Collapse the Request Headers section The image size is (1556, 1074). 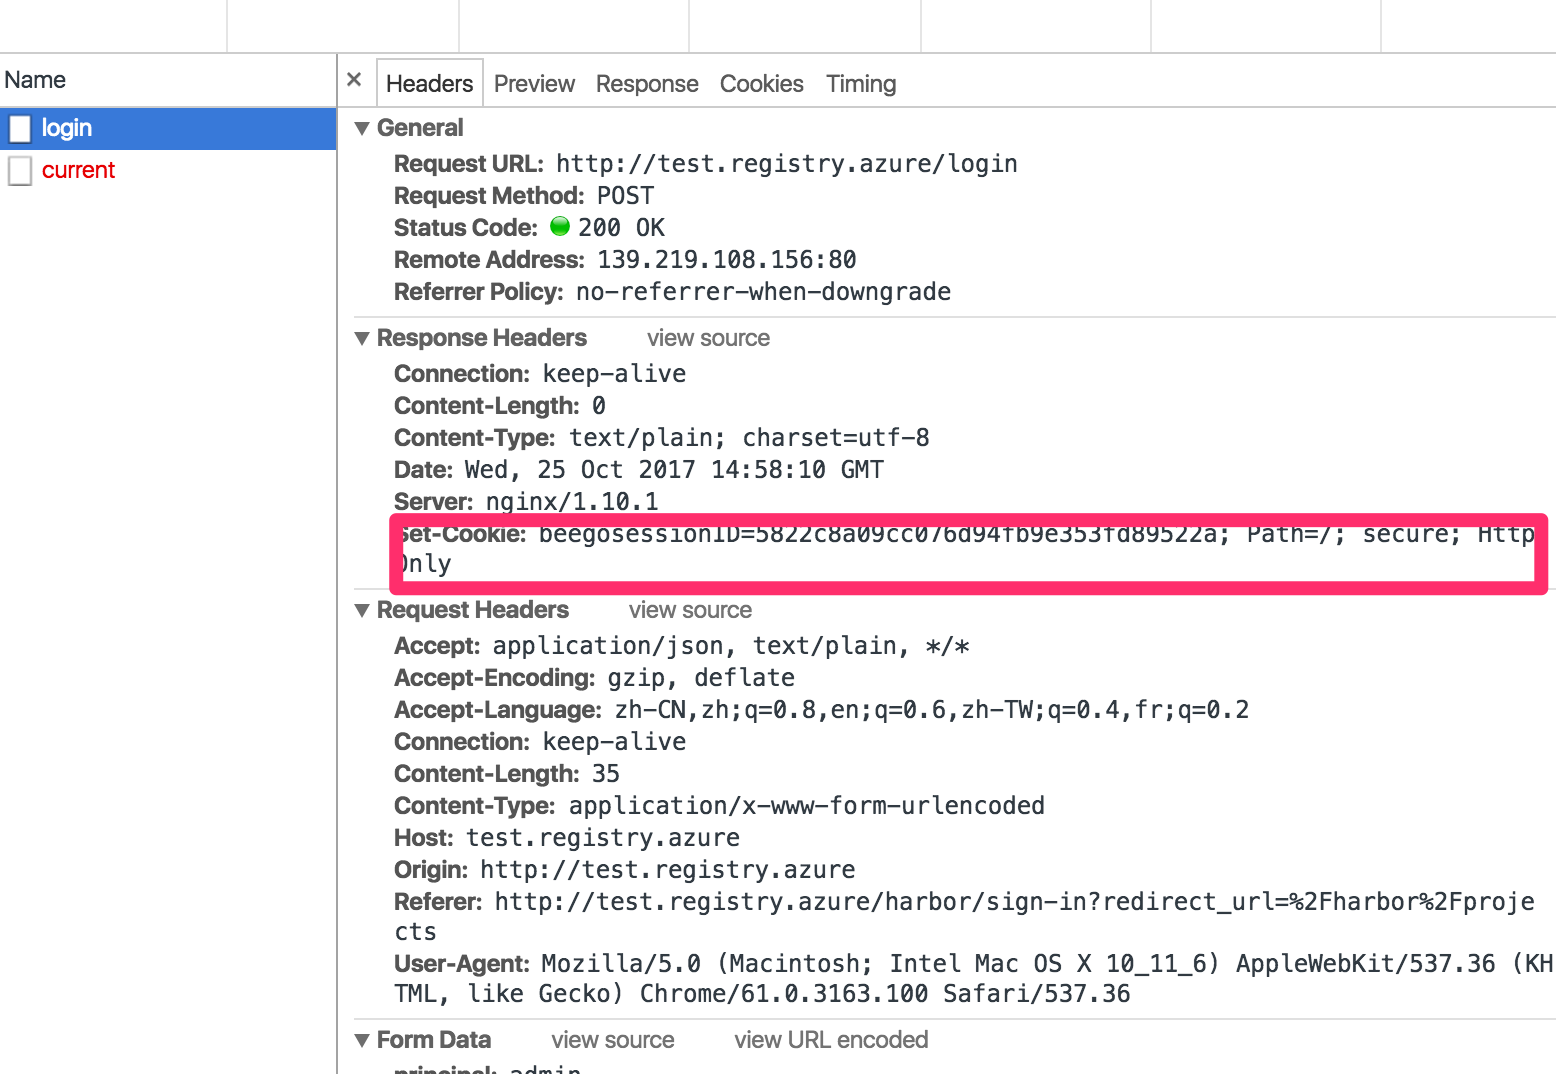click(363, 611)
